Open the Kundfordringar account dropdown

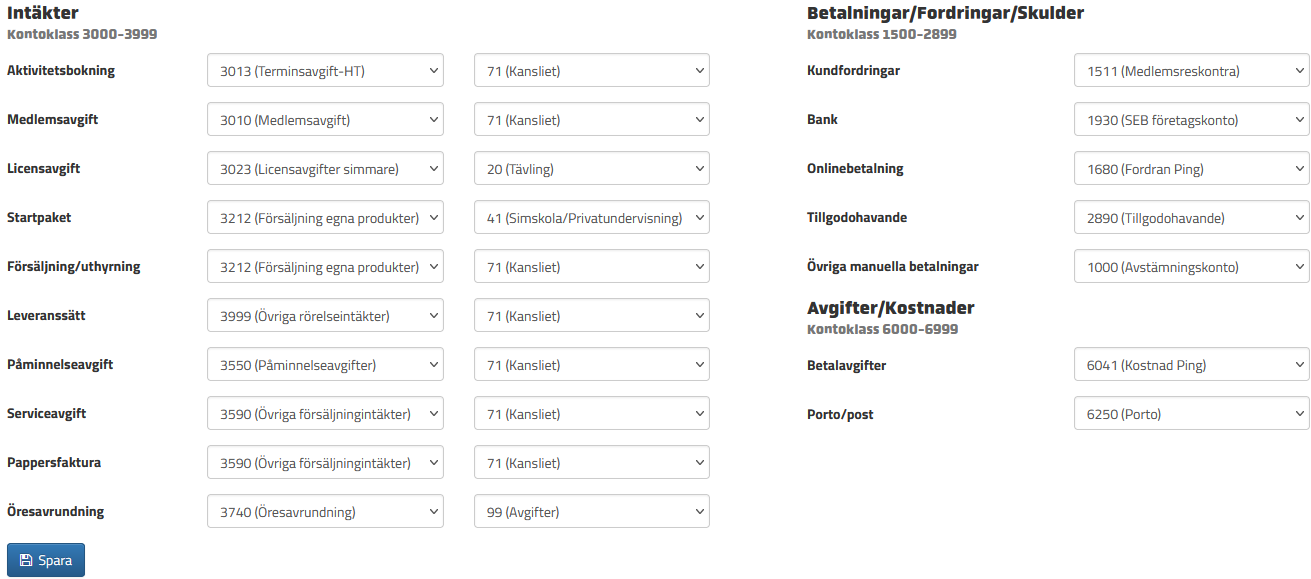(x=1191, y=71)
